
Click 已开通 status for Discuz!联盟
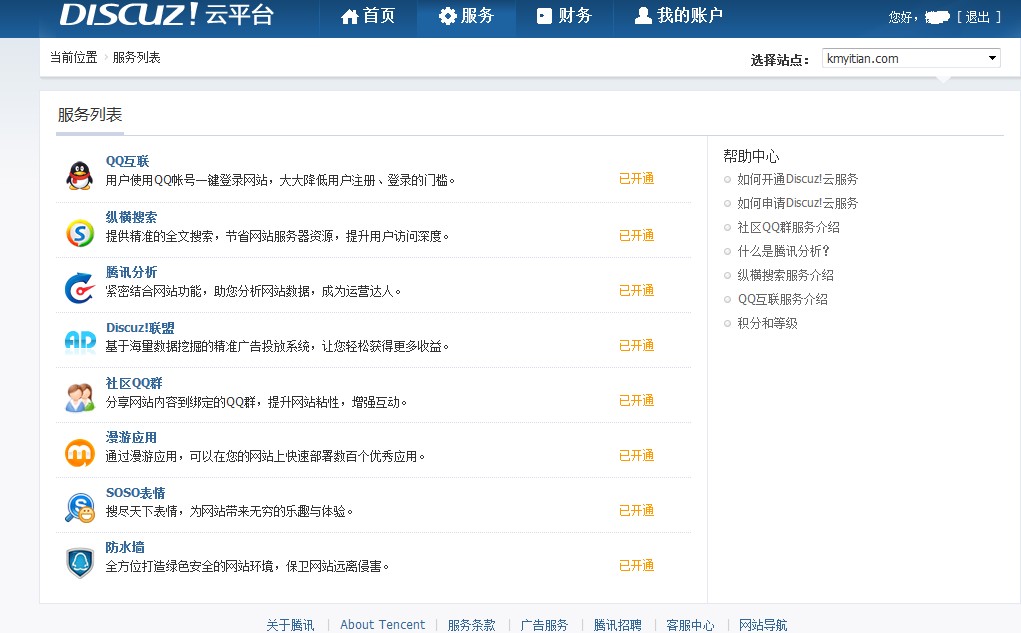coord(636,345)
